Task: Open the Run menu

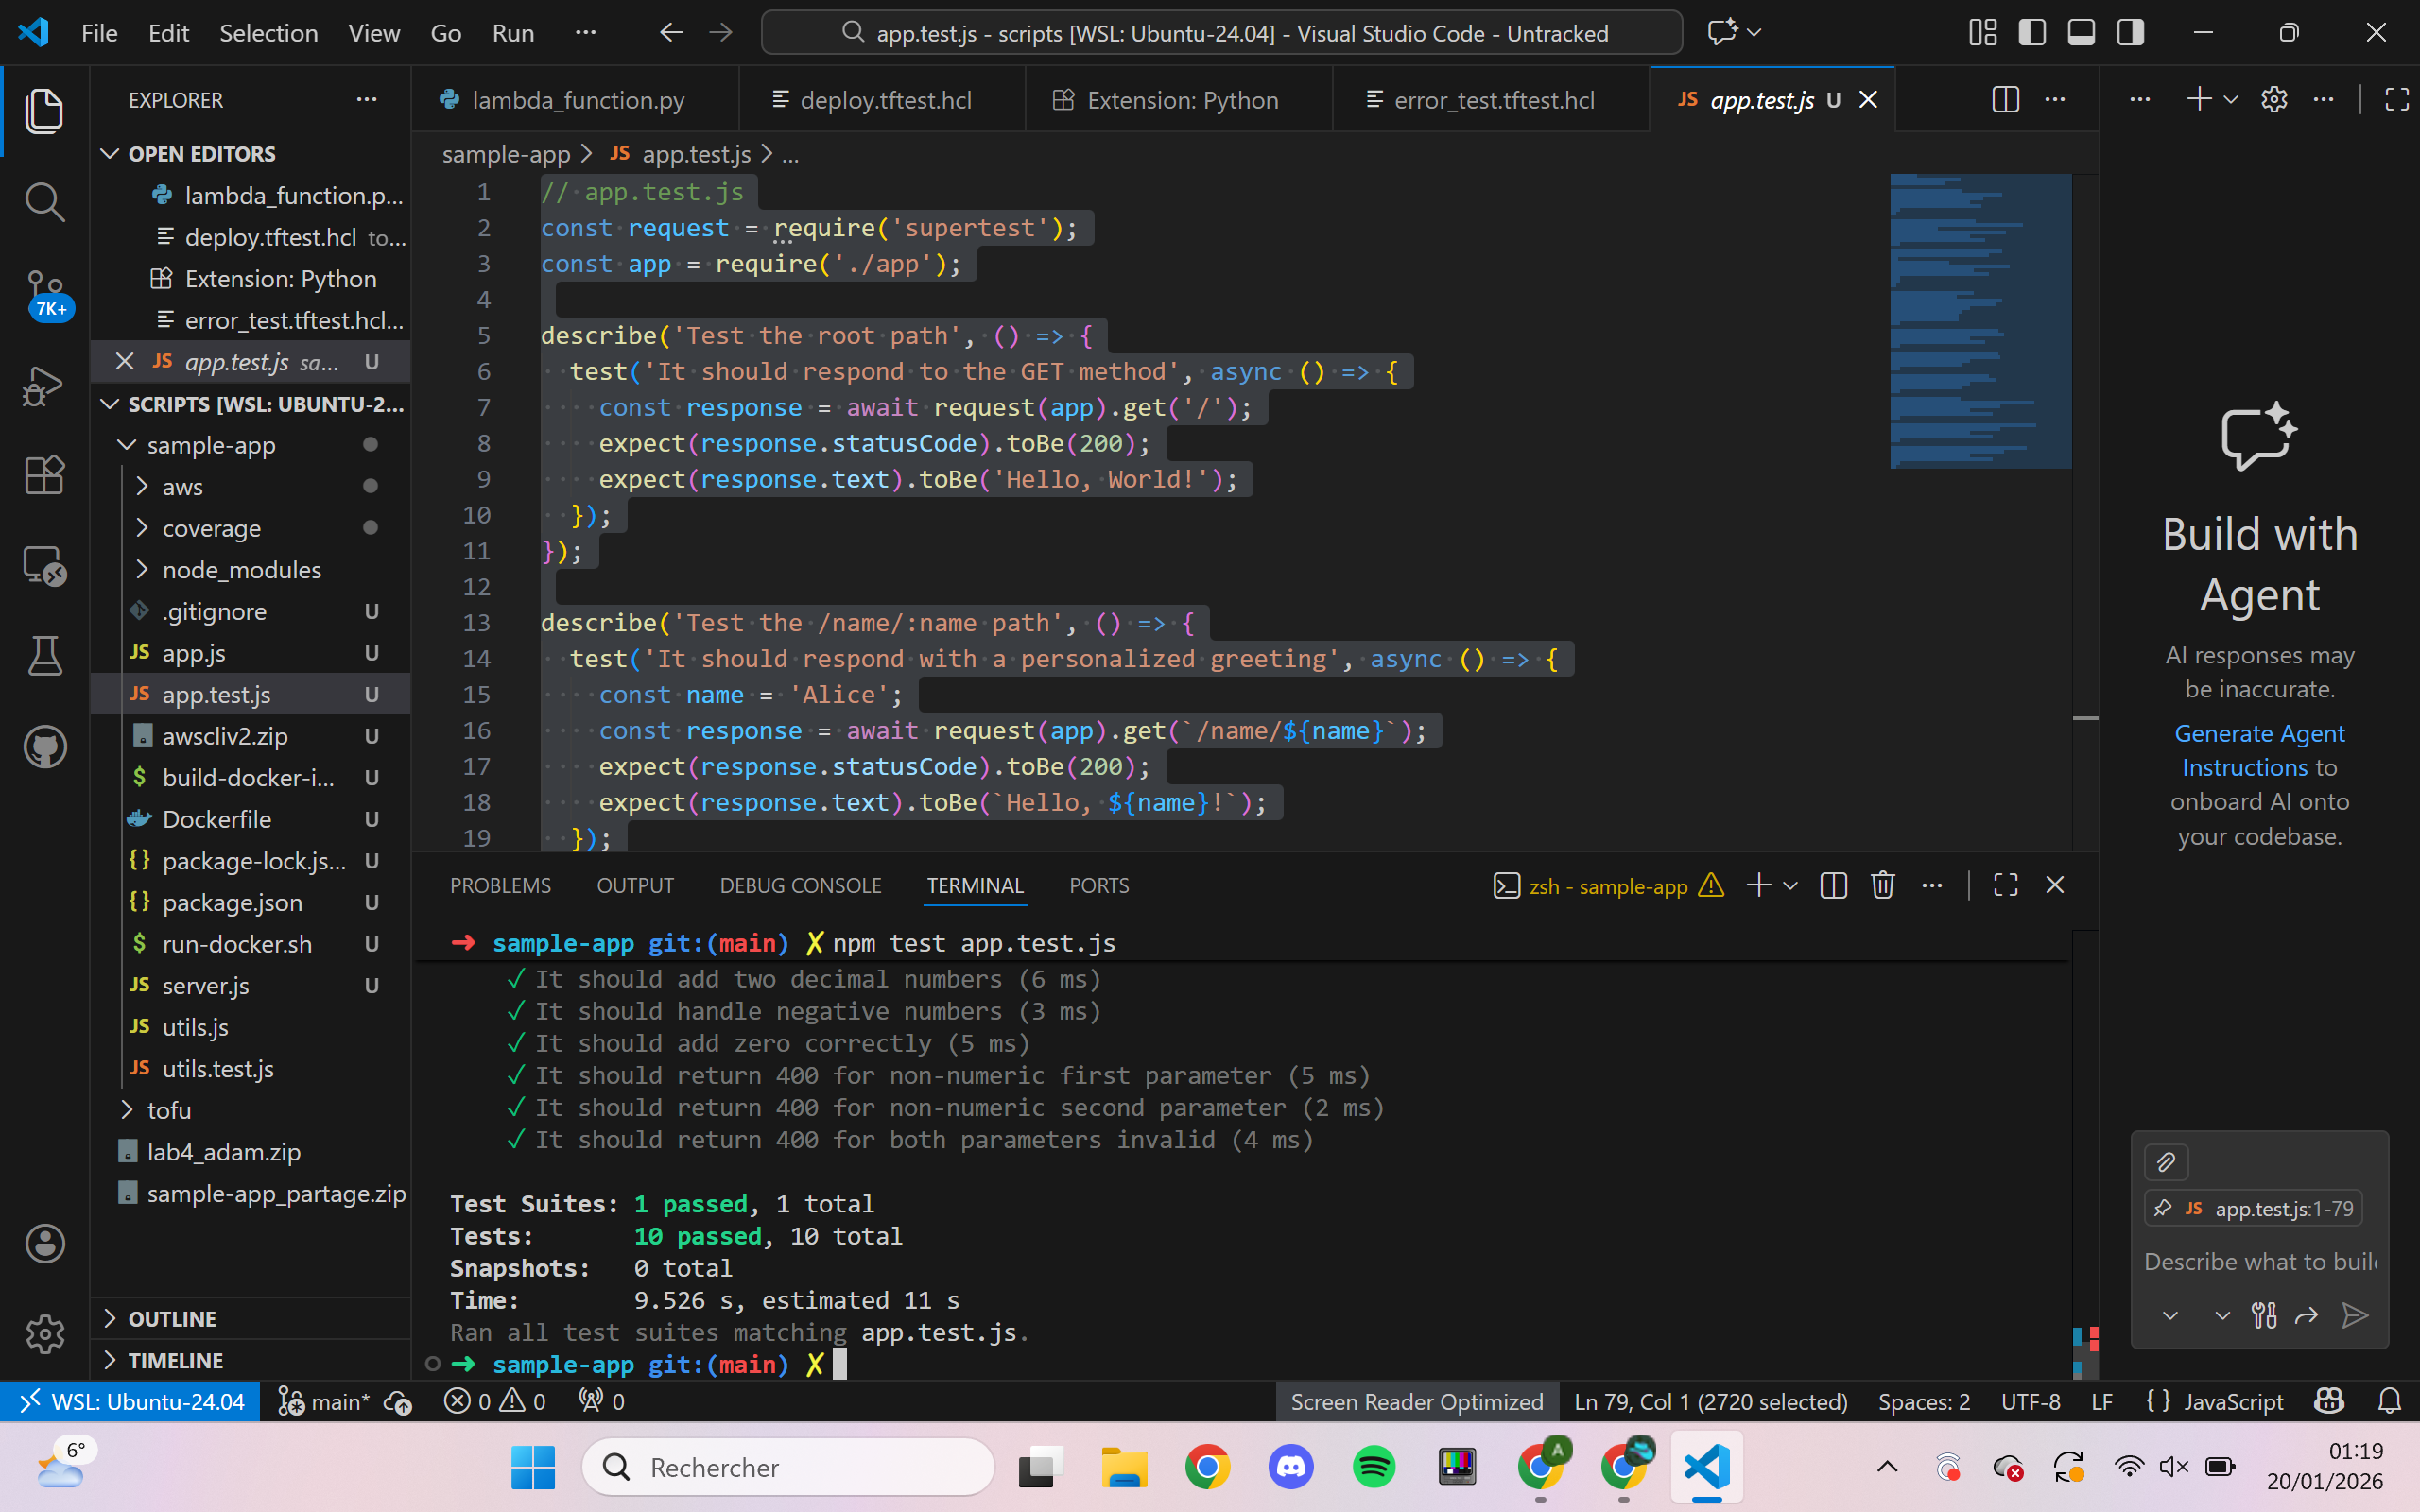Action: tap(513, 32)
